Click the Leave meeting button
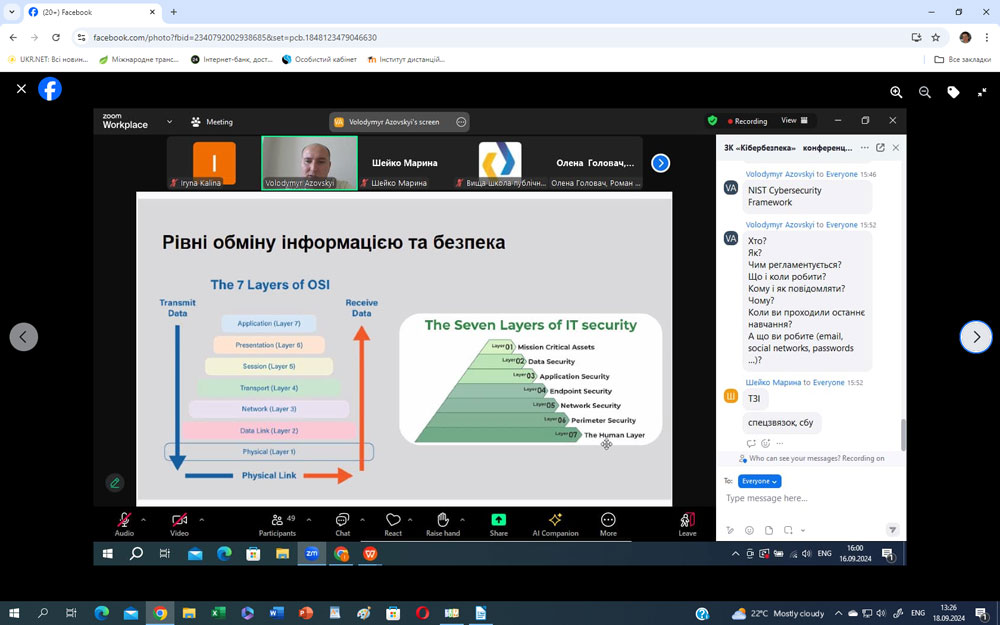1000x625 pixels. [687, 524]
